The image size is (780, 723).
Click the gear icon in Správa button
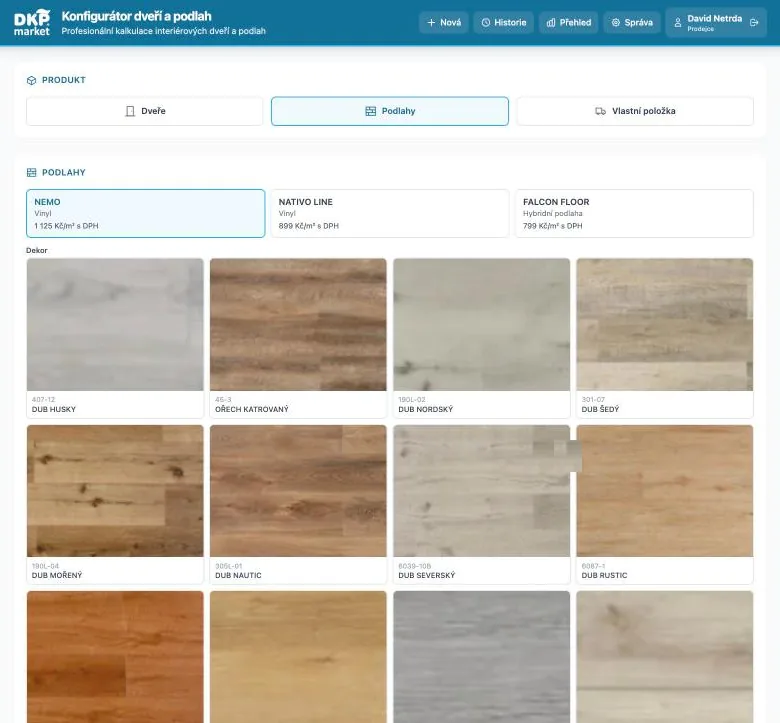tap(616, 22)
